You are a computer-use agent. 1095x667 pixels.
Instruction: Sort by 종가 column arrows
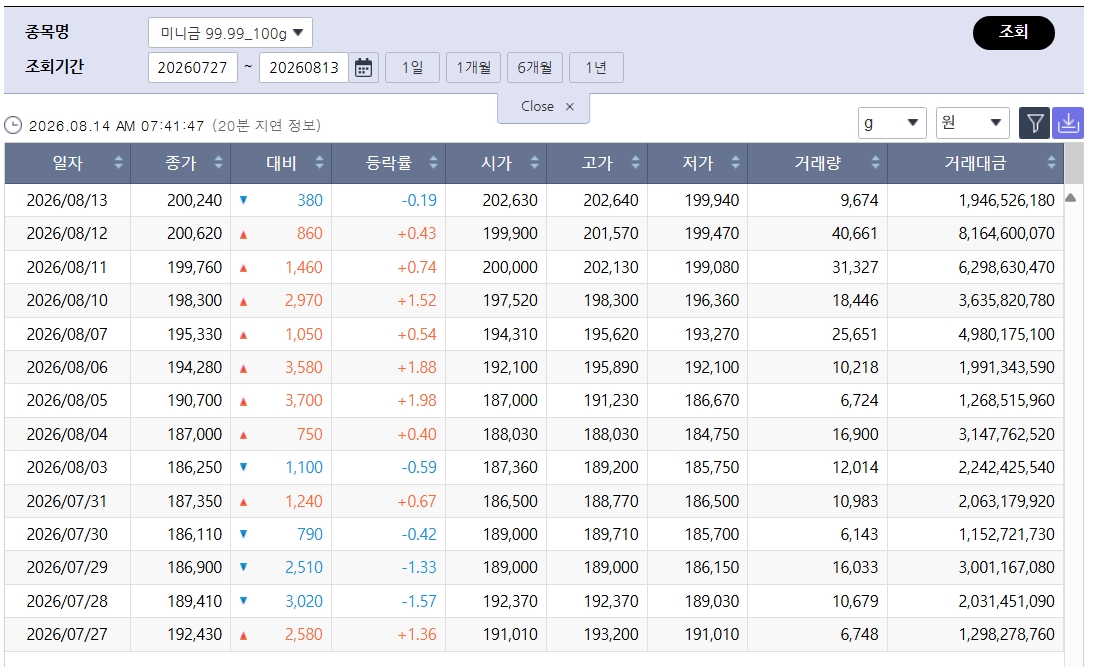click(x=219, y=163)
